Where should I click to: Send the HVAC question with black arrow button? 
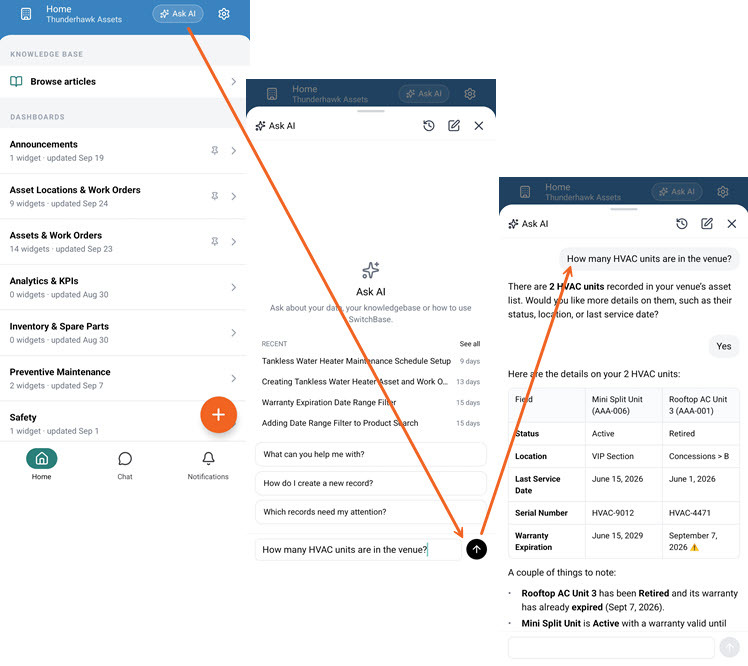click(x=476, y=549)
